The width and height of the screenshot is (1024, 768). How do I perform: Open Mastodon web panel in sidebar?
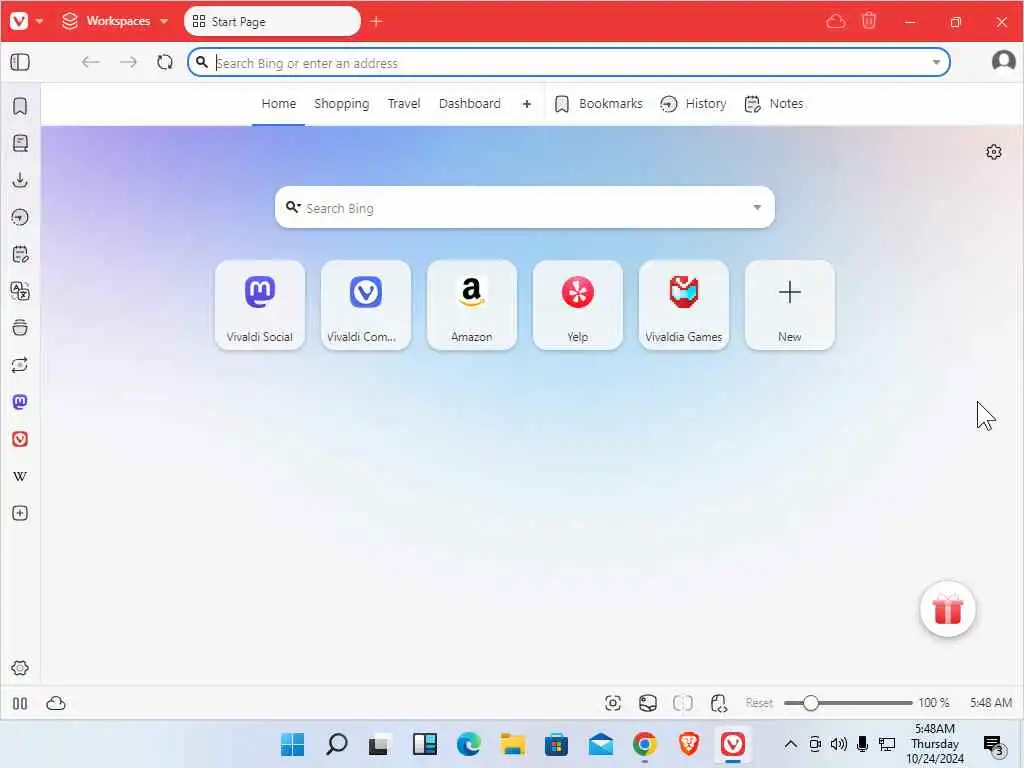[20, 402]
